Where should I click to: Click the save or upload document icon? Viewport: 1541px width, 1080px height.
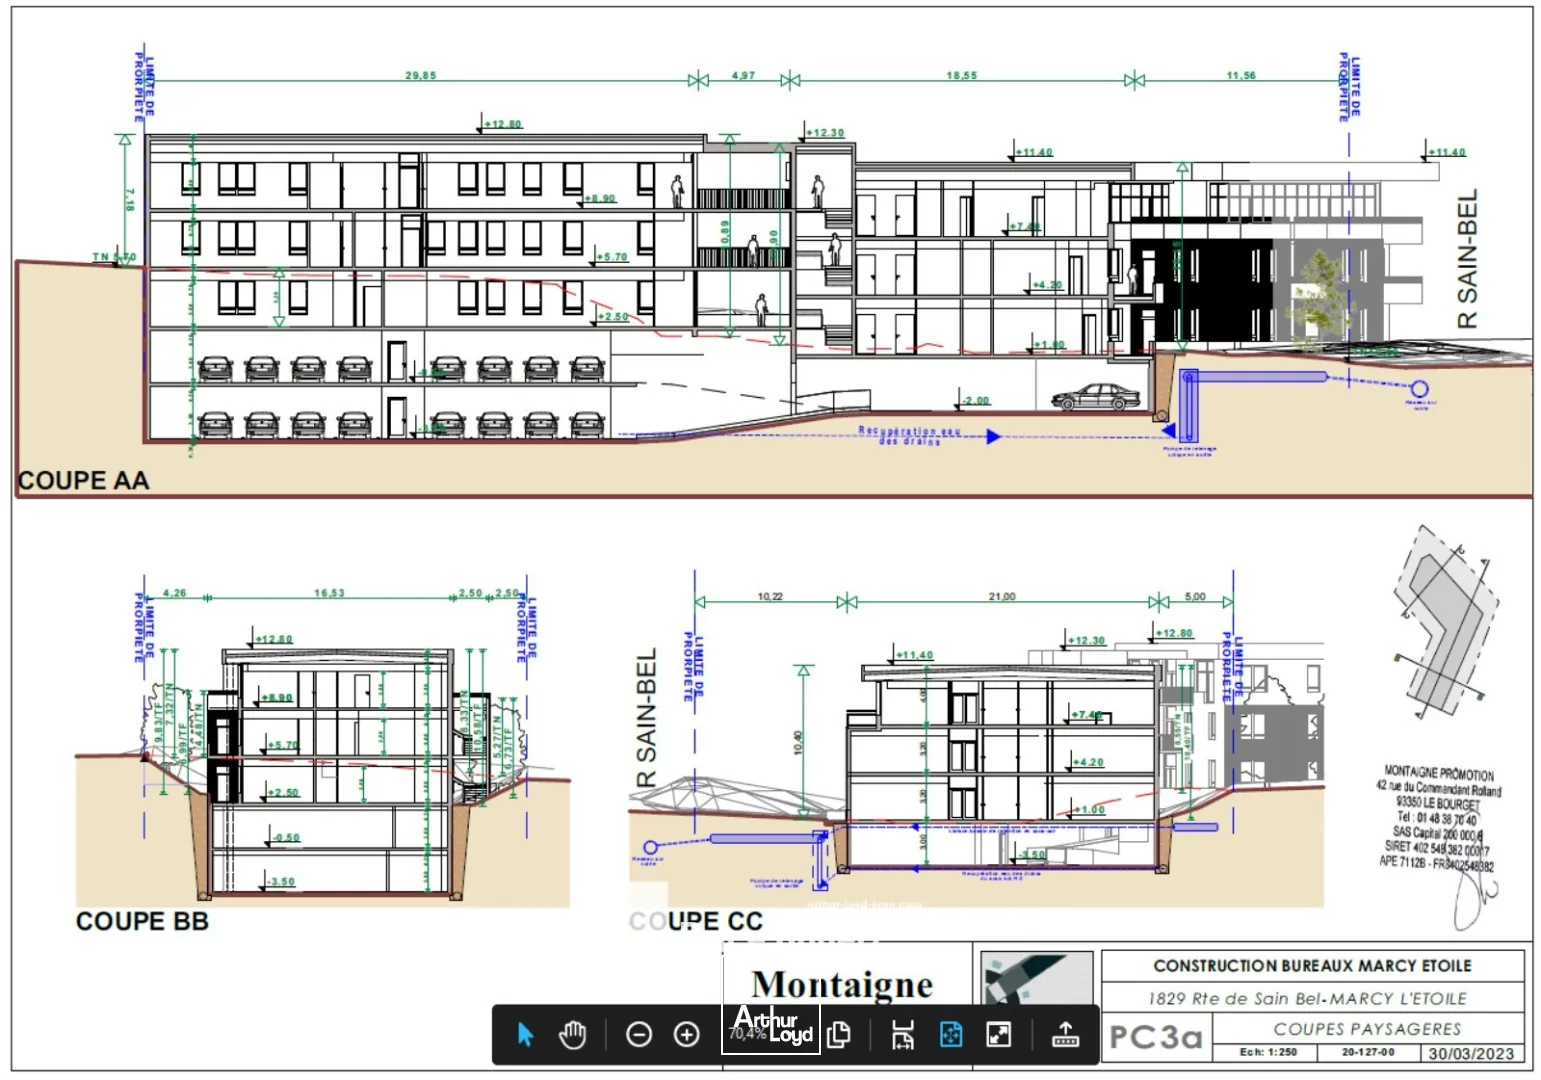[x=1063, y=1036]
